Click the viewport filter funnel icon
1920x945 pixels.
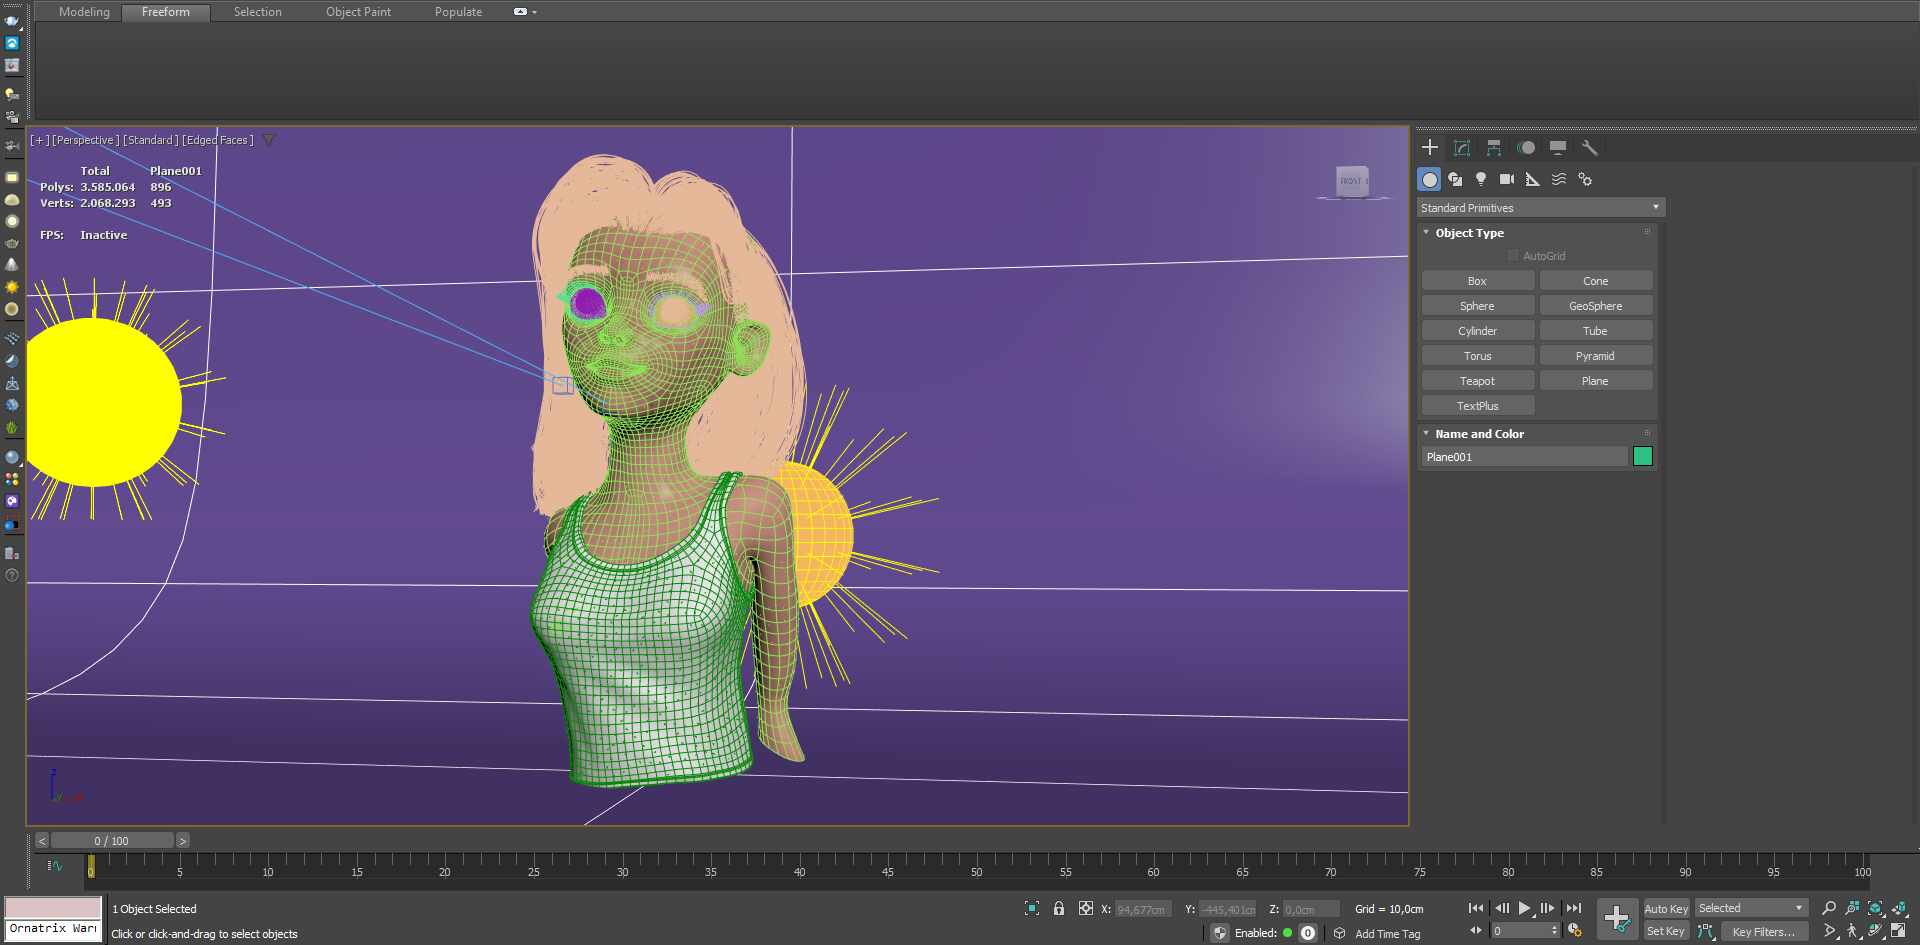coord(269,140)
